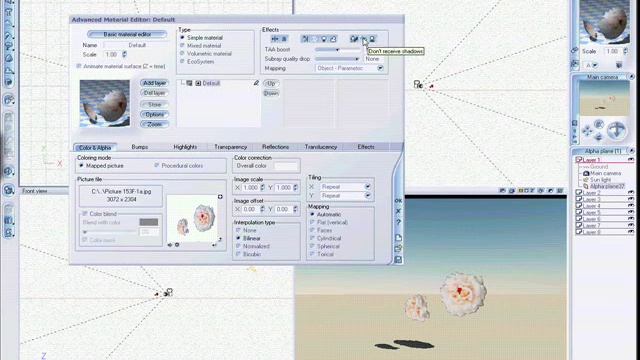The height and width of the screenshot is (360, 640).
Task: Click OK icon on editor's right edge
Action: pyautogui.click(x=398, y=200)
